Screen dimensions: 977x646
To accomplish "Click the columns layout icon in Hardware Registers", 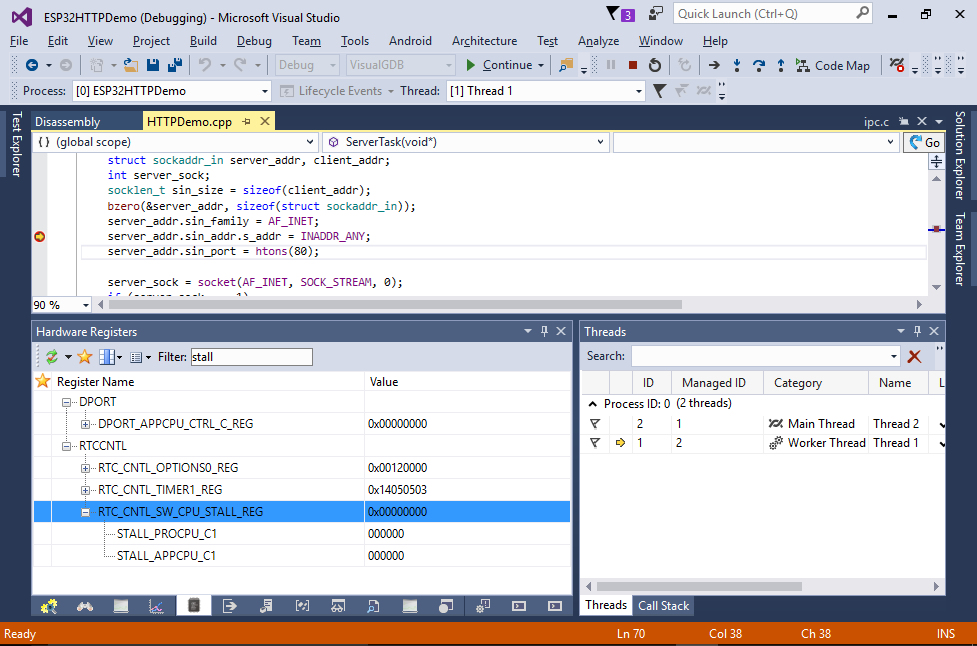I will click(107, 357).
